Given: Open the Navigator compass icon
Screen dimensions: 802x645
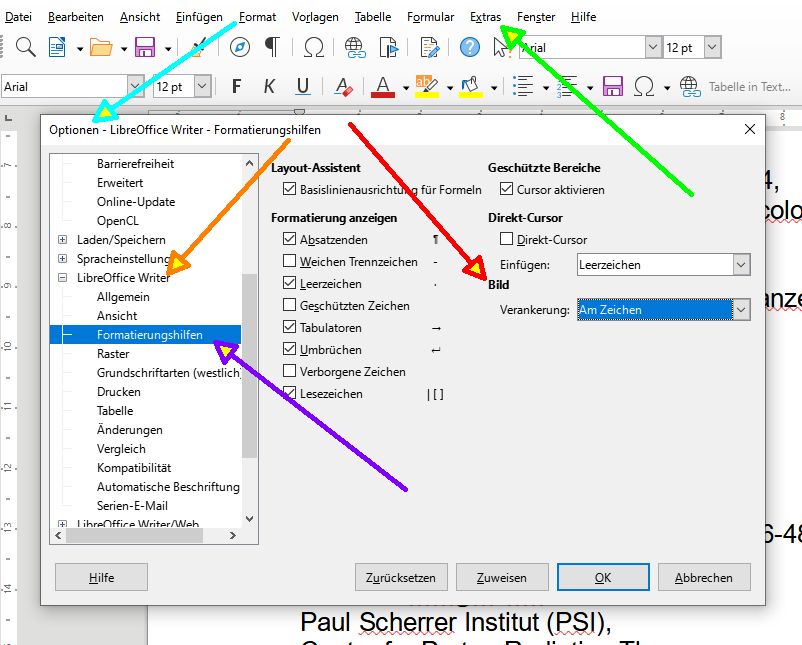Looking at the screenshot, I should tap(239, 48).
